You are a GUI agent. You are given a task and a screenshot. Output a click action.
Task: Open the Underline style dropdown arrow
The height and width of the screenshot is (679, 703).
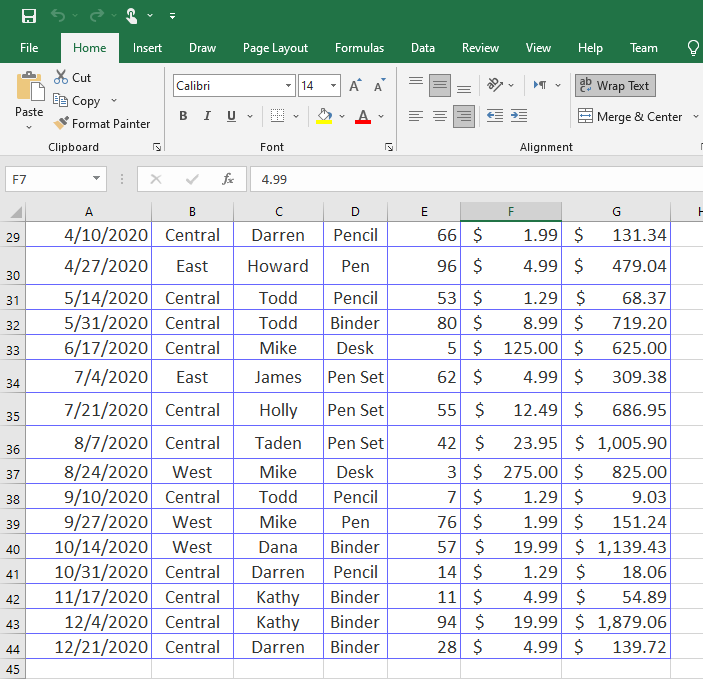point(250,116)
